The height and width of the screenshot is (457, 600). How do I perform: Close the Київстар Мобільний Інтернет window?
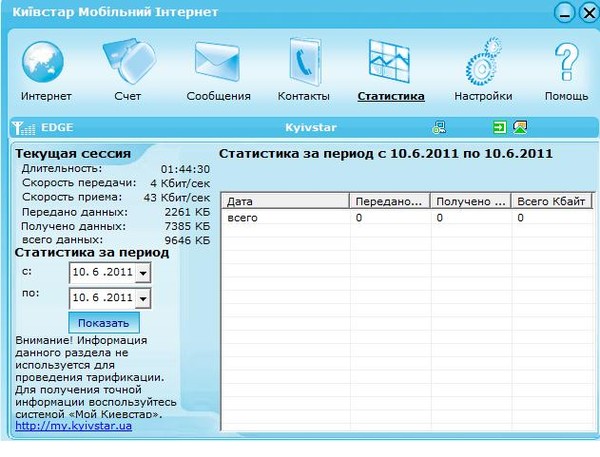click(589, 13)
